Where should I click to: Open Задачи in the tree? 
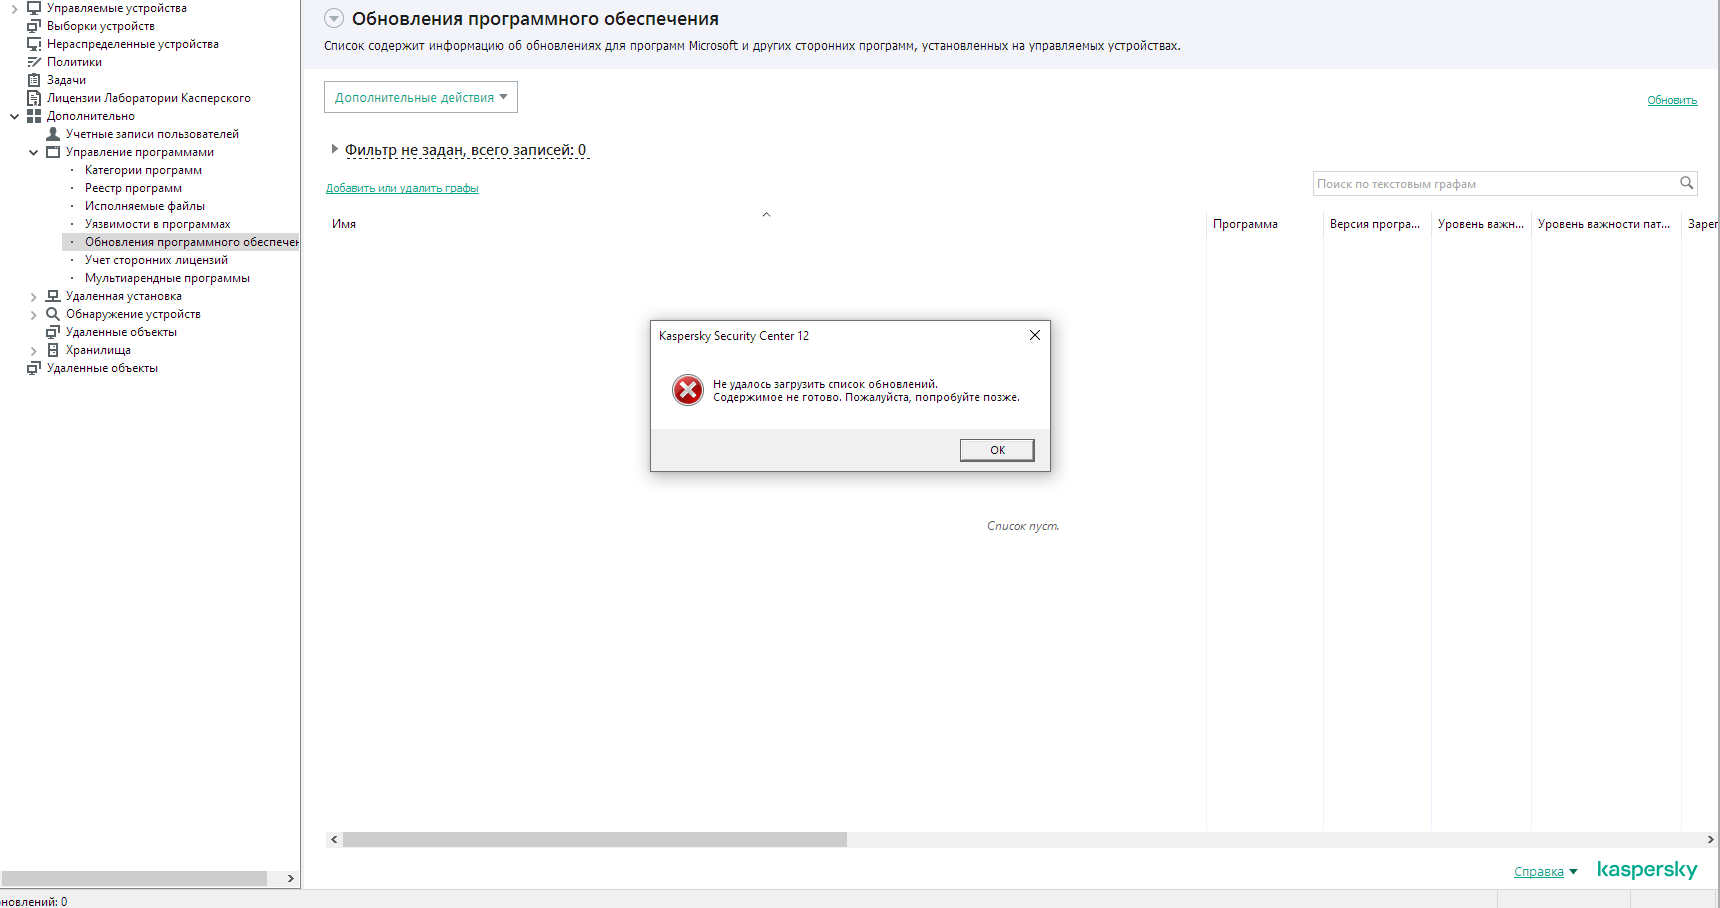pyautogui.click(x=66, y=80)
